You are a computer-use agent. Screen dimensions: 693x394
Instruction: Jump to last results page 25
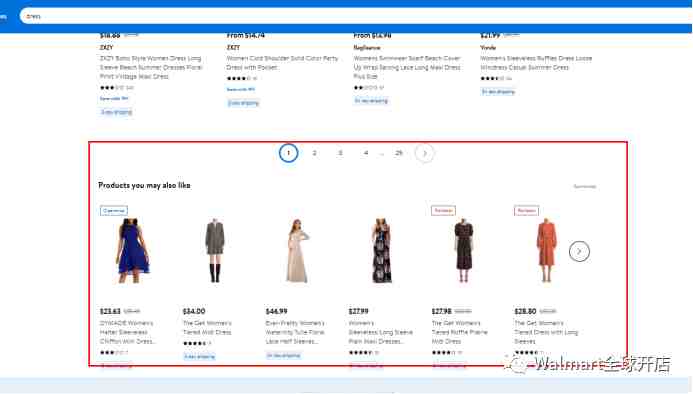[x=399, y=153]
